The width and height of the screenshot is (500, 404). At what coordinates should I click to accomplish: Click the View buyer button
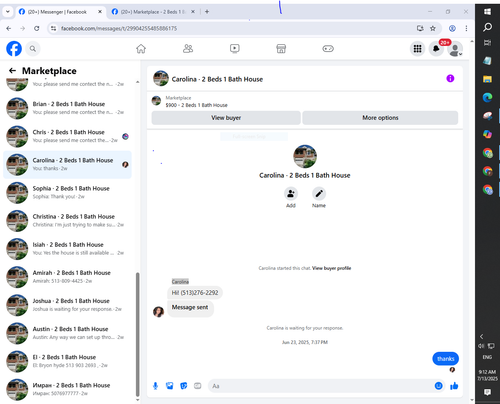[x=226, y=118]
